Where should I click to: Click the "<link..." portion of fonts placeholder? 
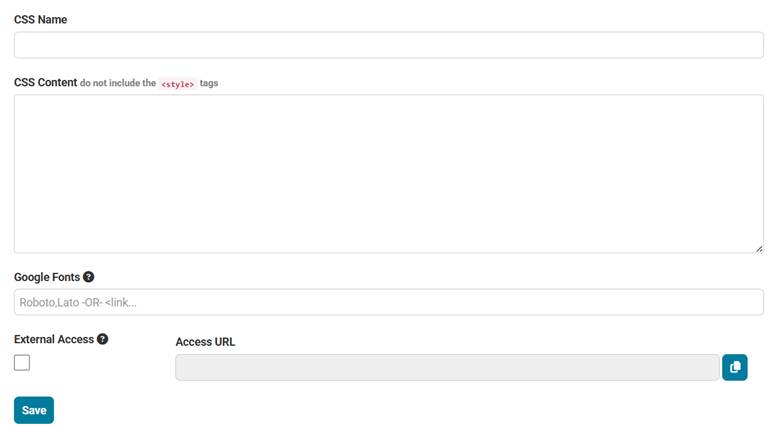(x=120, y=303)
